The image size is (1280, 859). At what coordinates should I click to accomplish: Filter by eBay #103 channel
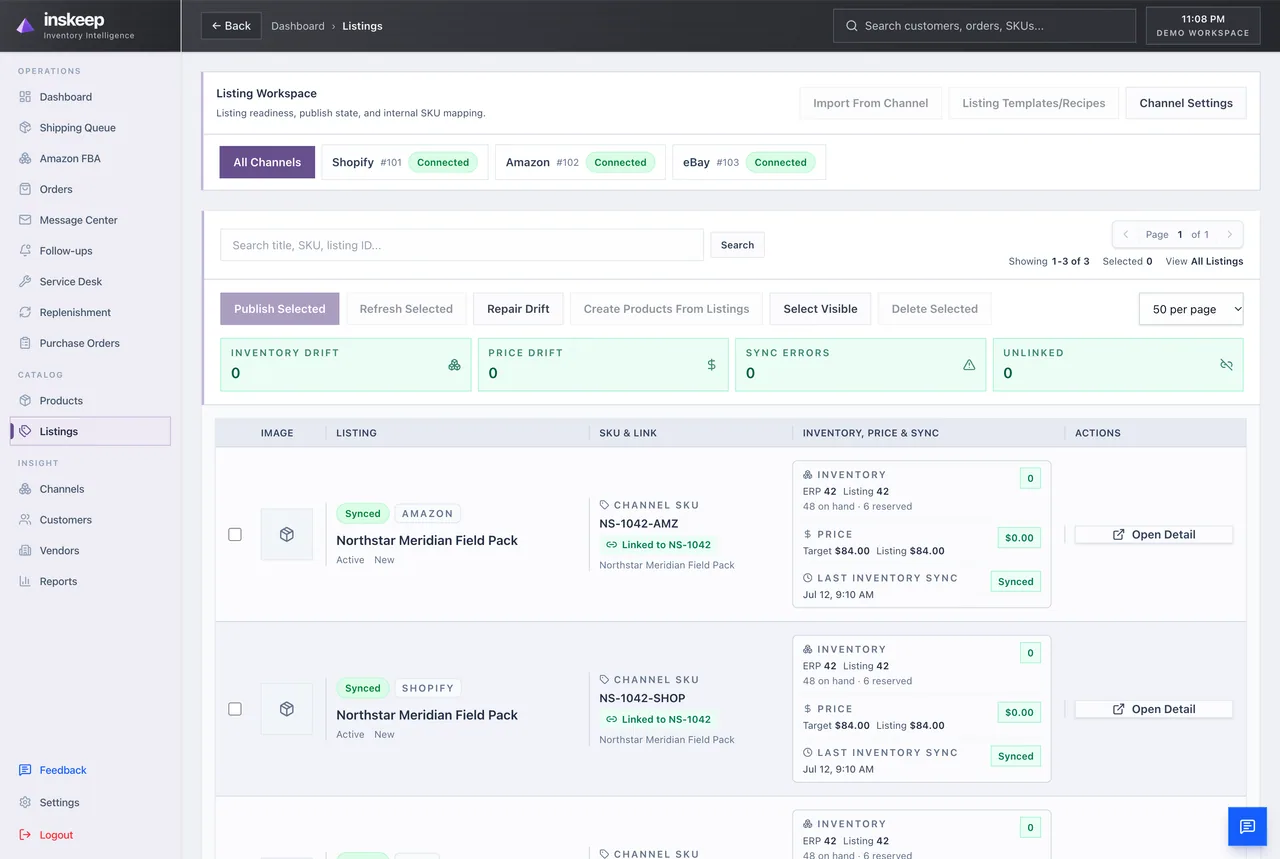tap(749, 162)
